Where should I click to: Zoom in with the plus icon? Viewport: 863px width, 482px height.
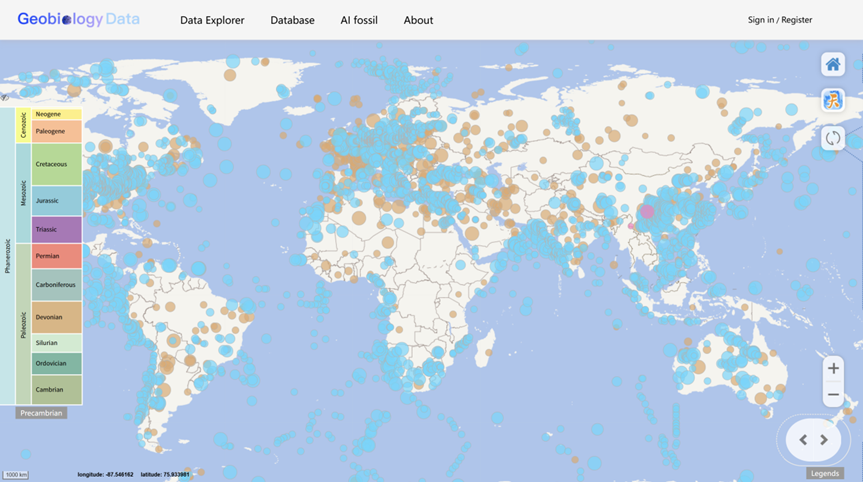(833, 368)
